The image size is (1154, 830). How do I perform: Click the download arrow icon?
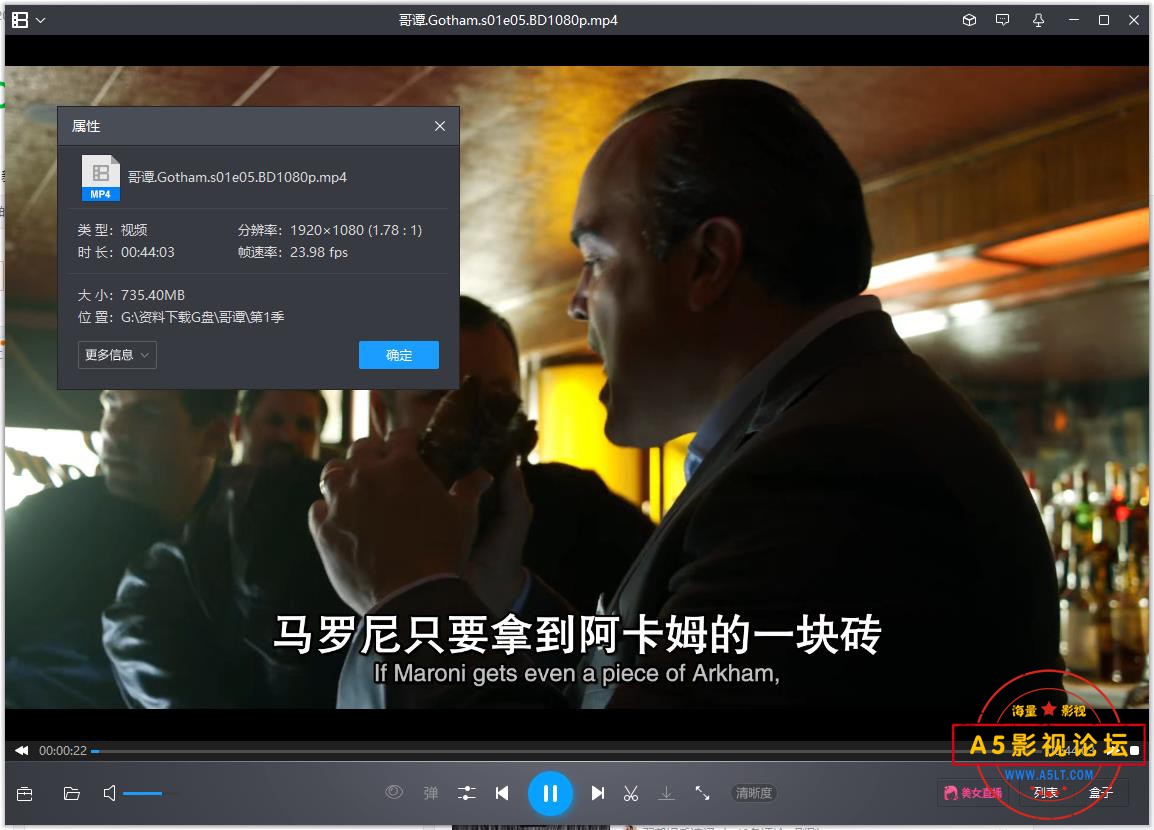[x=666, y=792]
